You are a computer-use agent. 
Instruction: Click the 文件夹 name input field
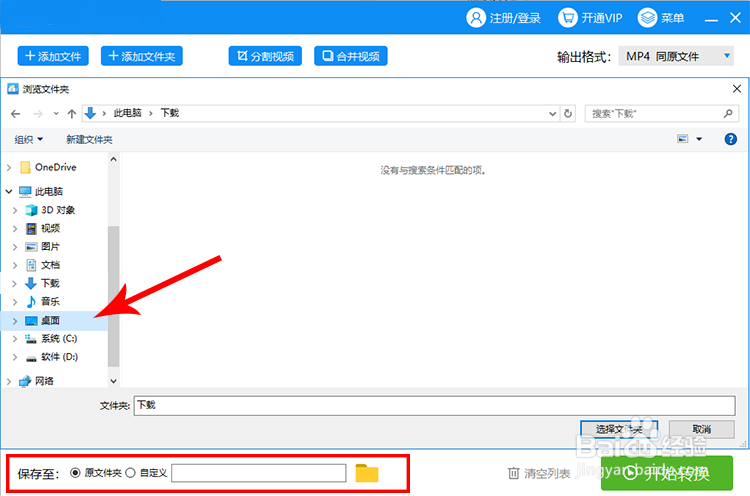[434, 406]
